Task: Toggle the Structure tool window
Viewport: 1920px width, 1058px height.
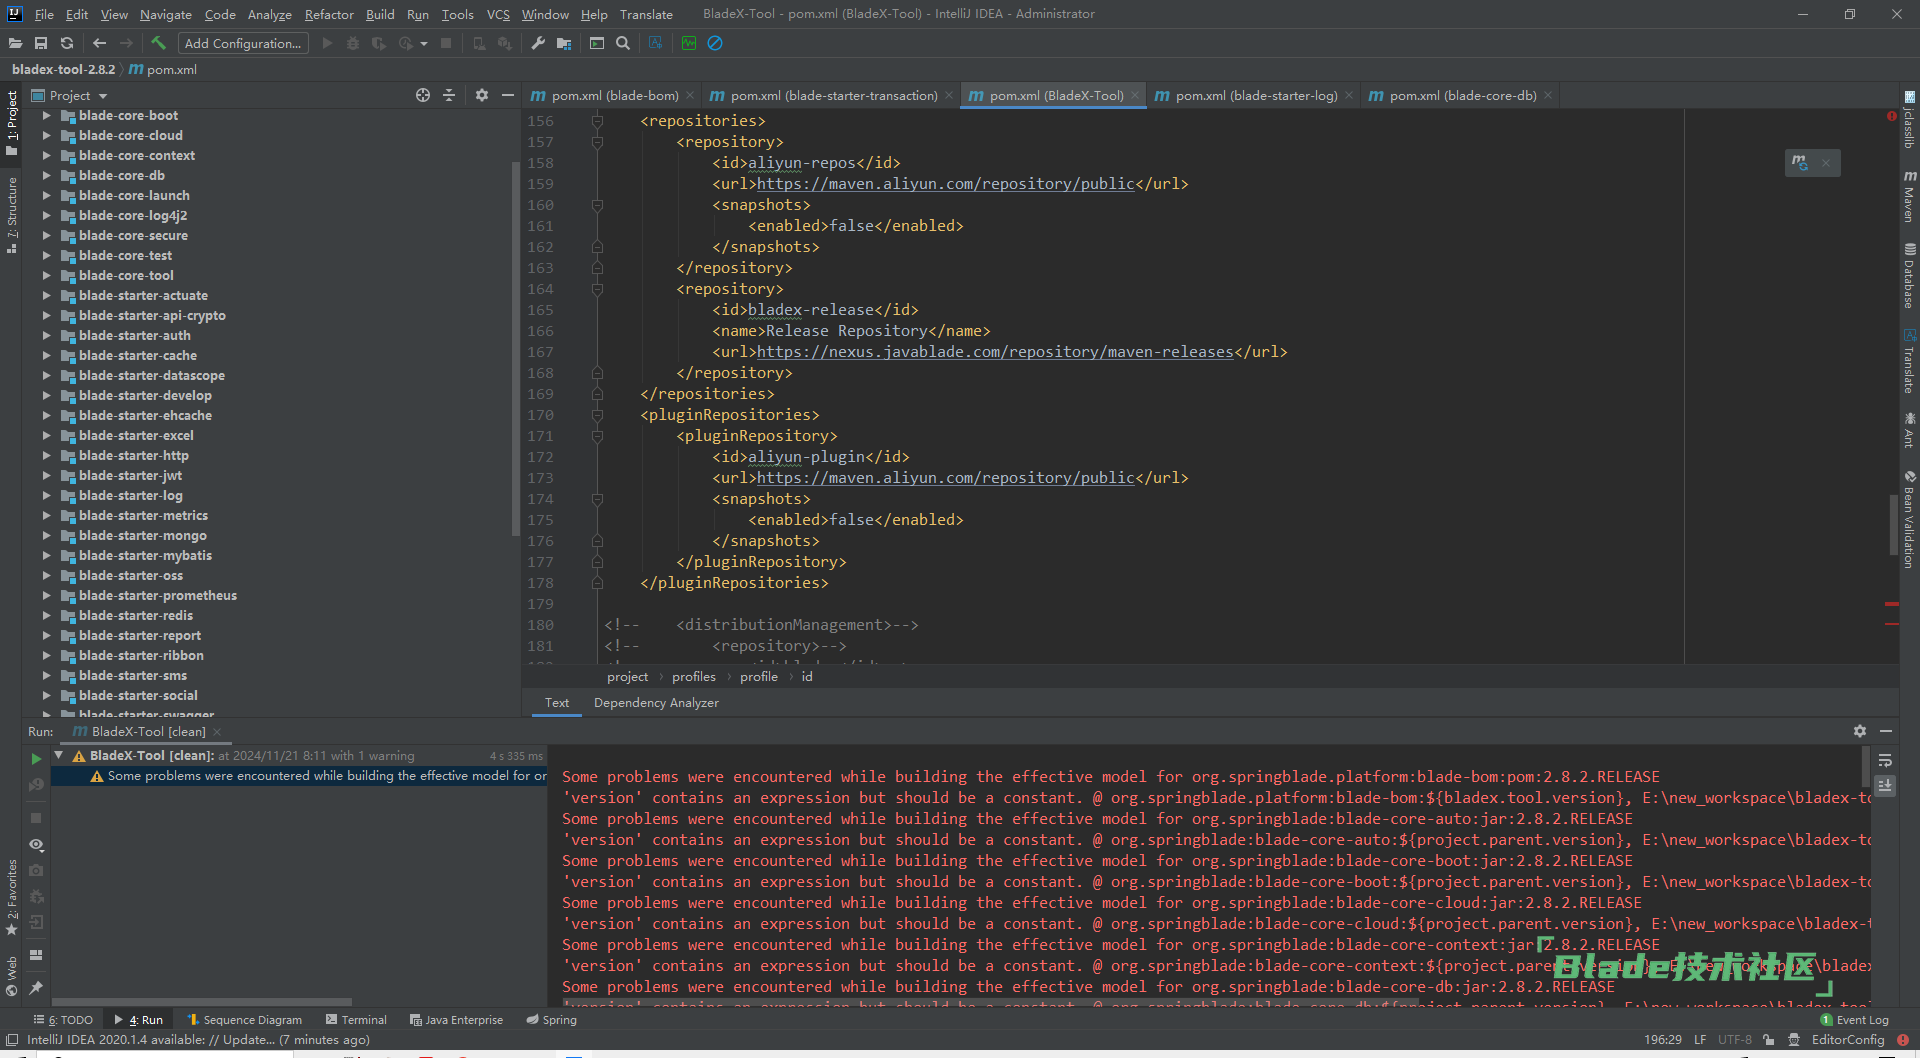Action: (x=11, y=215)
